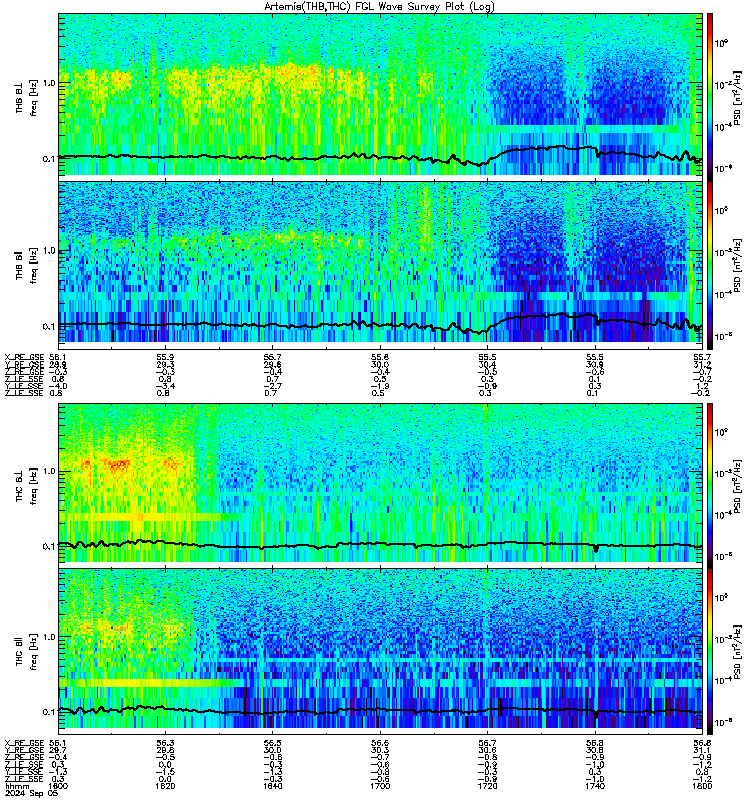The width and height of the screenshot is (750, 800).
Task: Click the '56.7' X_RE_GSE value for THC
Action: coord(487,743)
